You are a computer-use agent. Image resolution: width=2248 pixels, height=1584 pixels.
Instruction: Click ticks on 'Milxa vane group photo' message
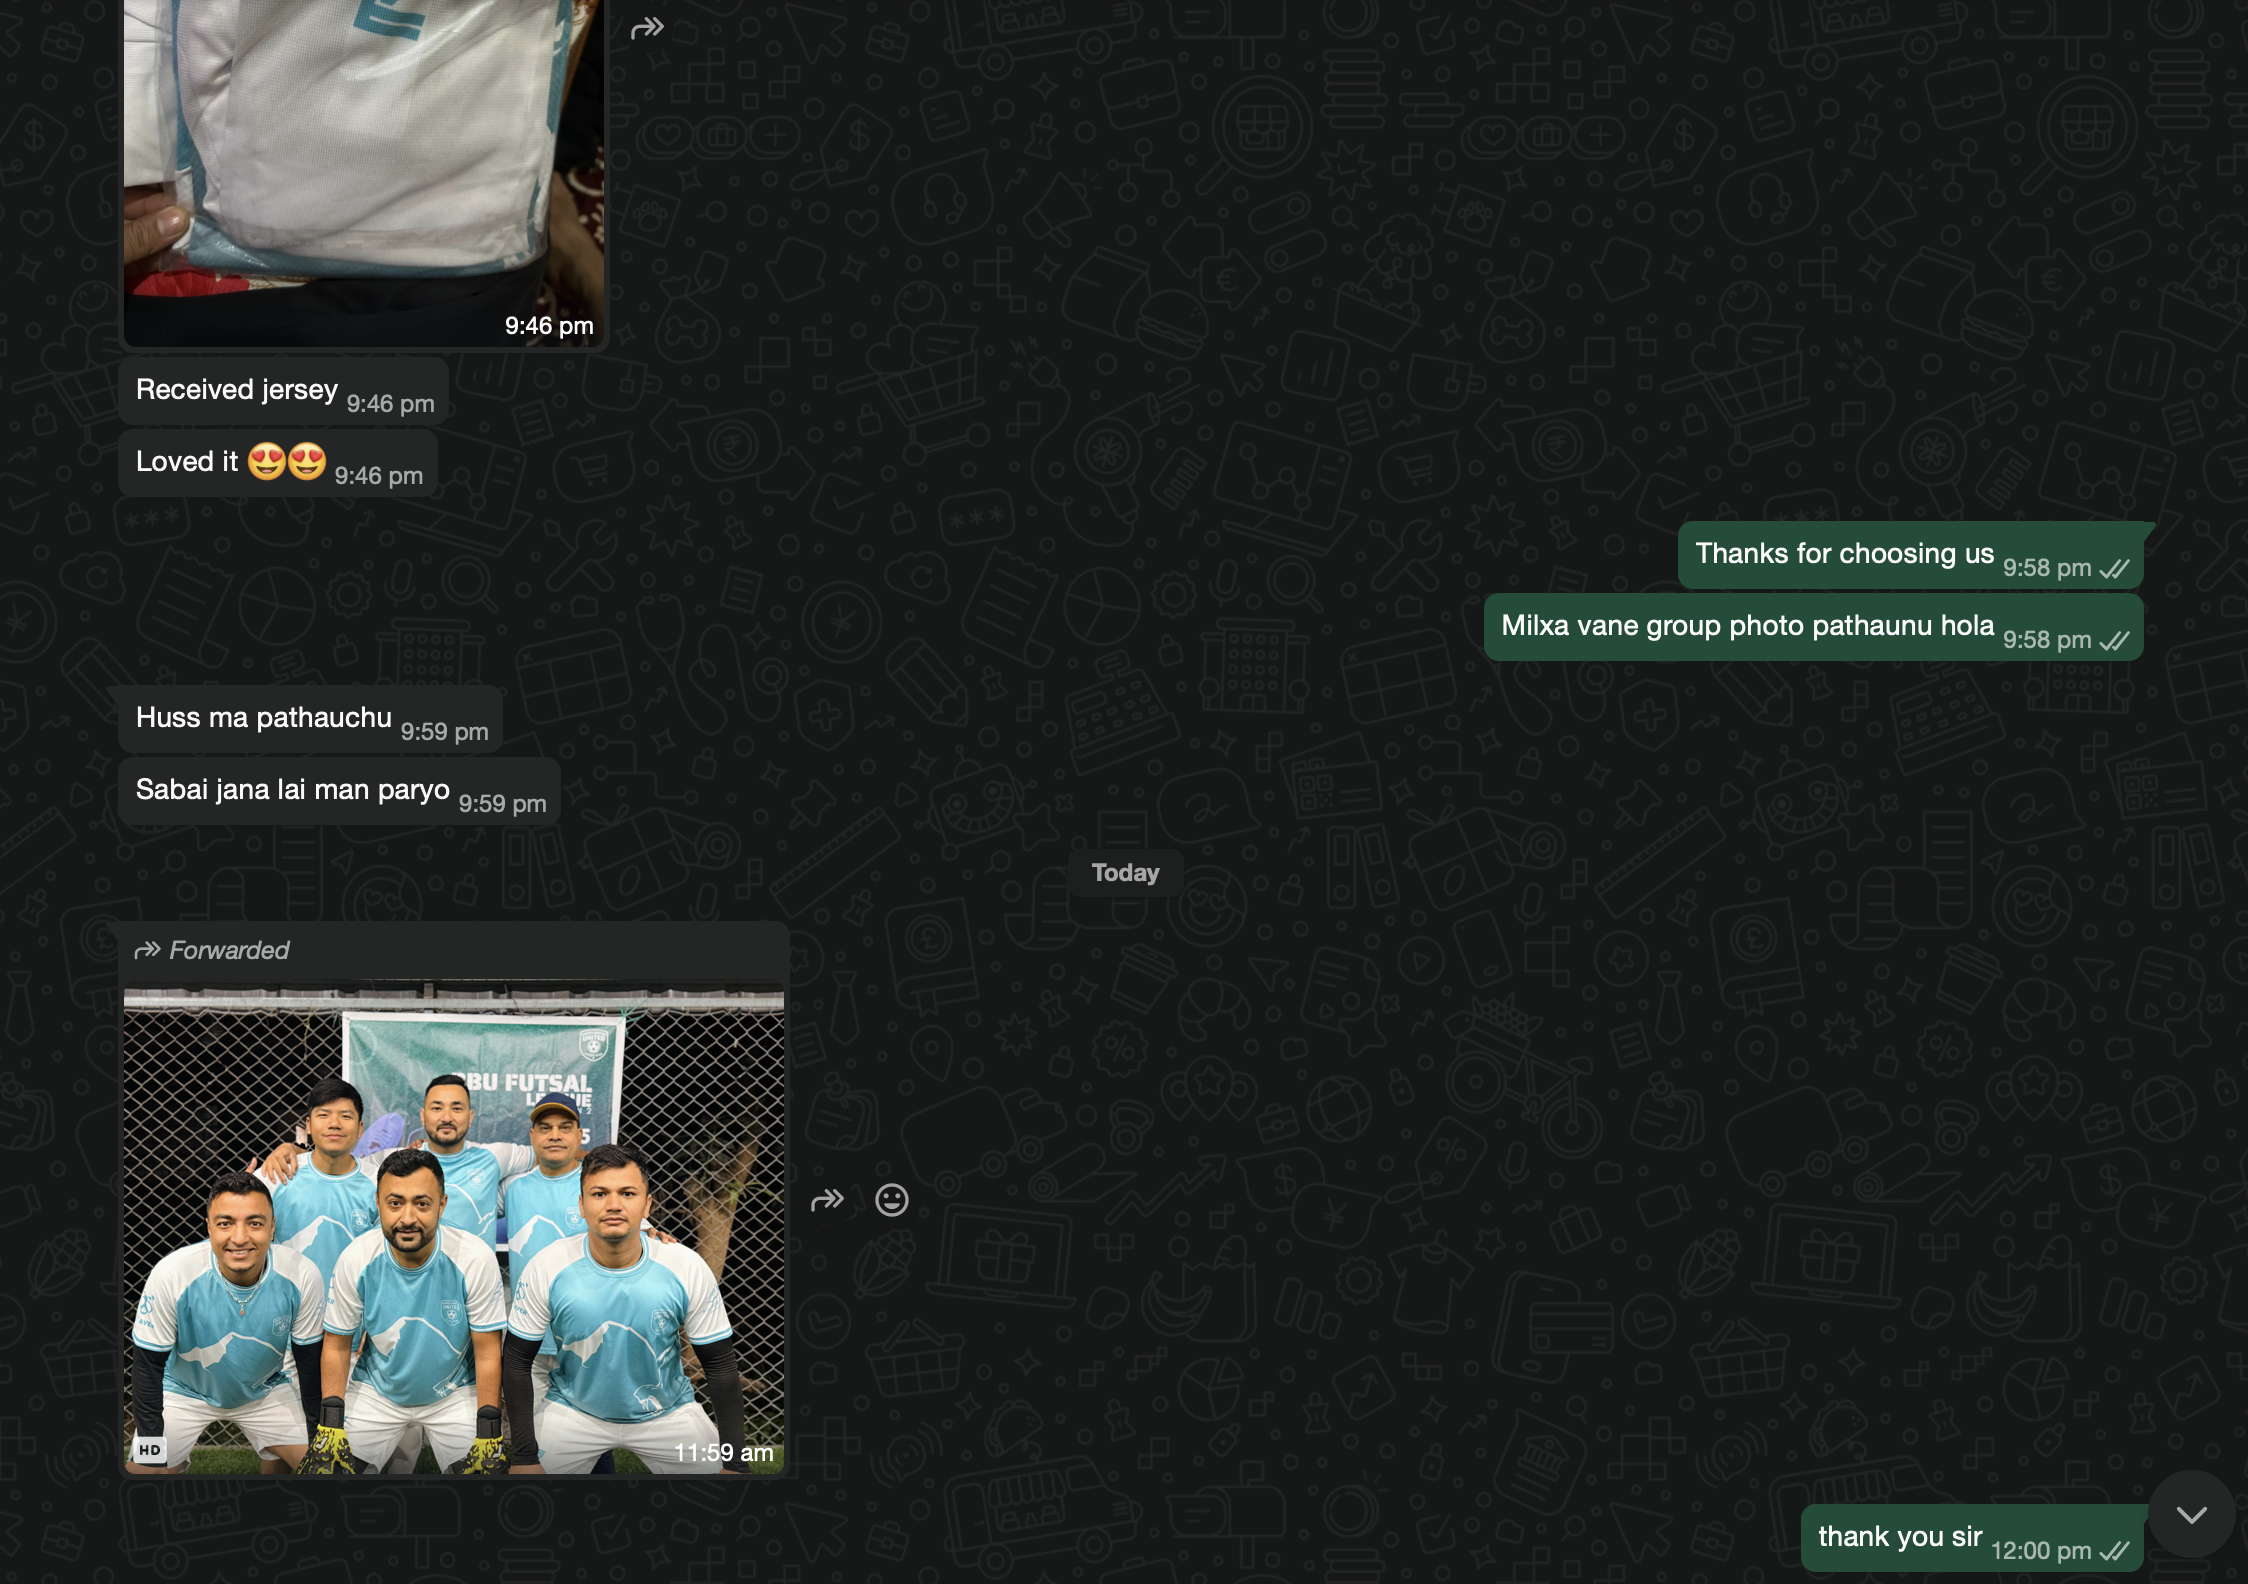pos(2114,641)
